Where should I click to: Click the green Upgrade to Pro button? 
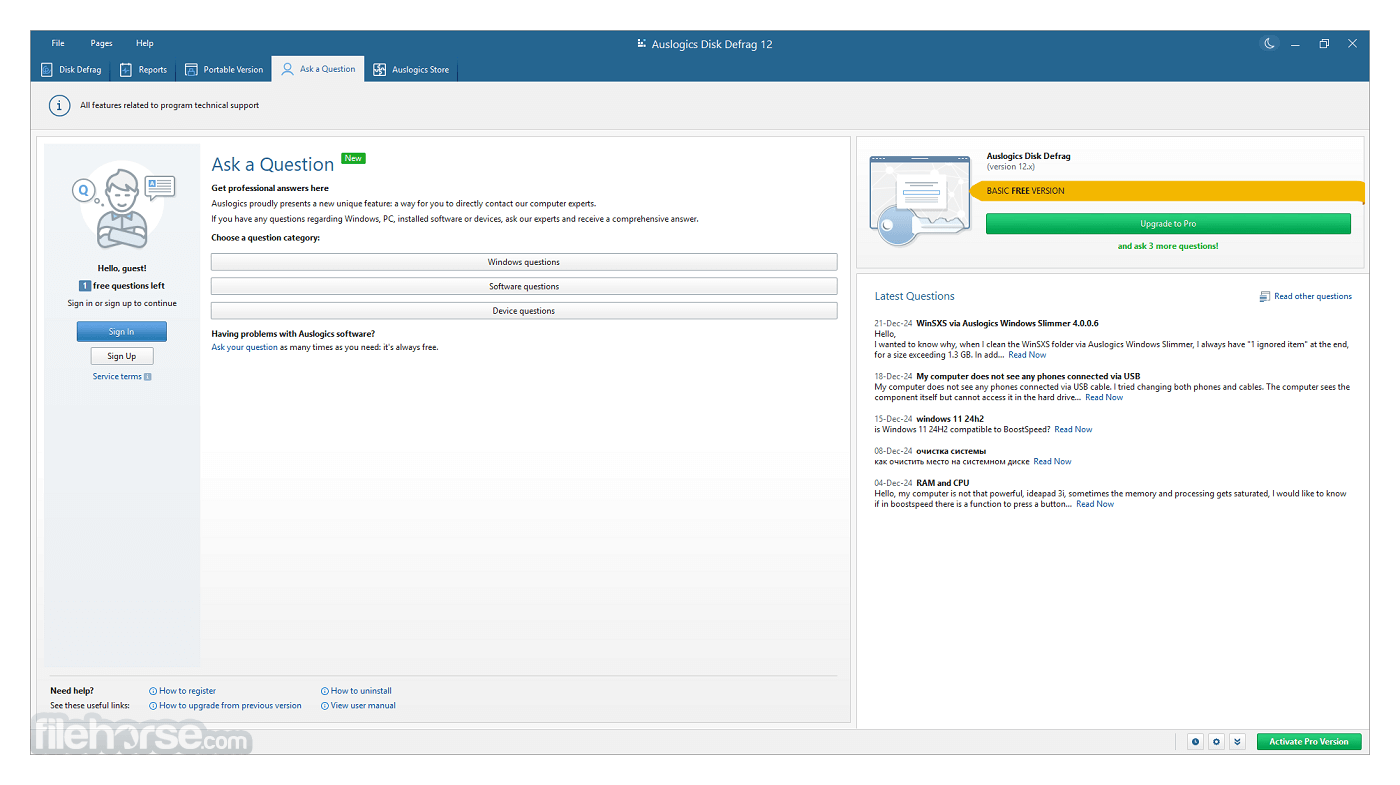point(1168,224)
